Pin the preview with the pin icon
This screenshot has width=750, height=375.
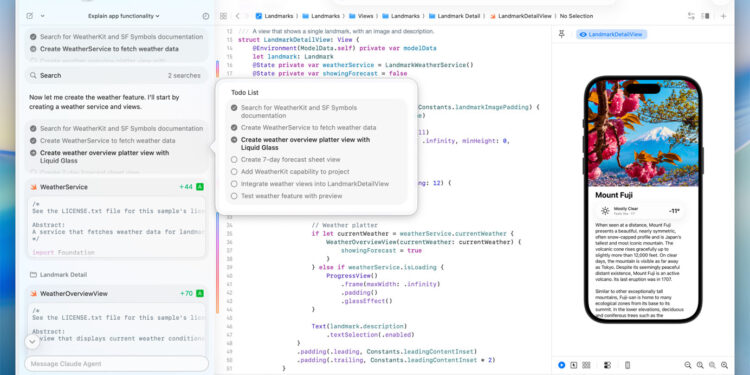562,34
